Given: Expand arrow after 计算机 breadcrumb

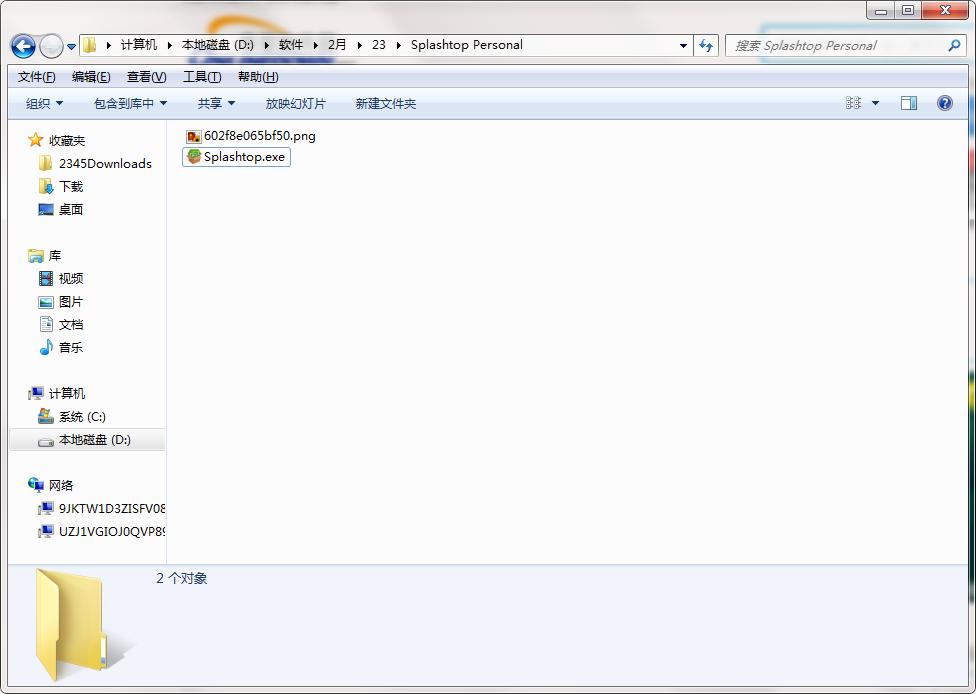Looking at the screenshot, I should tap(169, 45).
